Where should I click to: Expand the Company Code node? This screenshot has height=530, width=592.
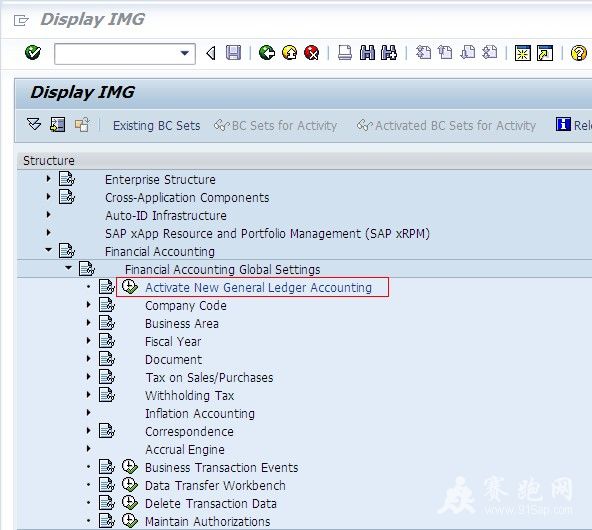(88, 305)
